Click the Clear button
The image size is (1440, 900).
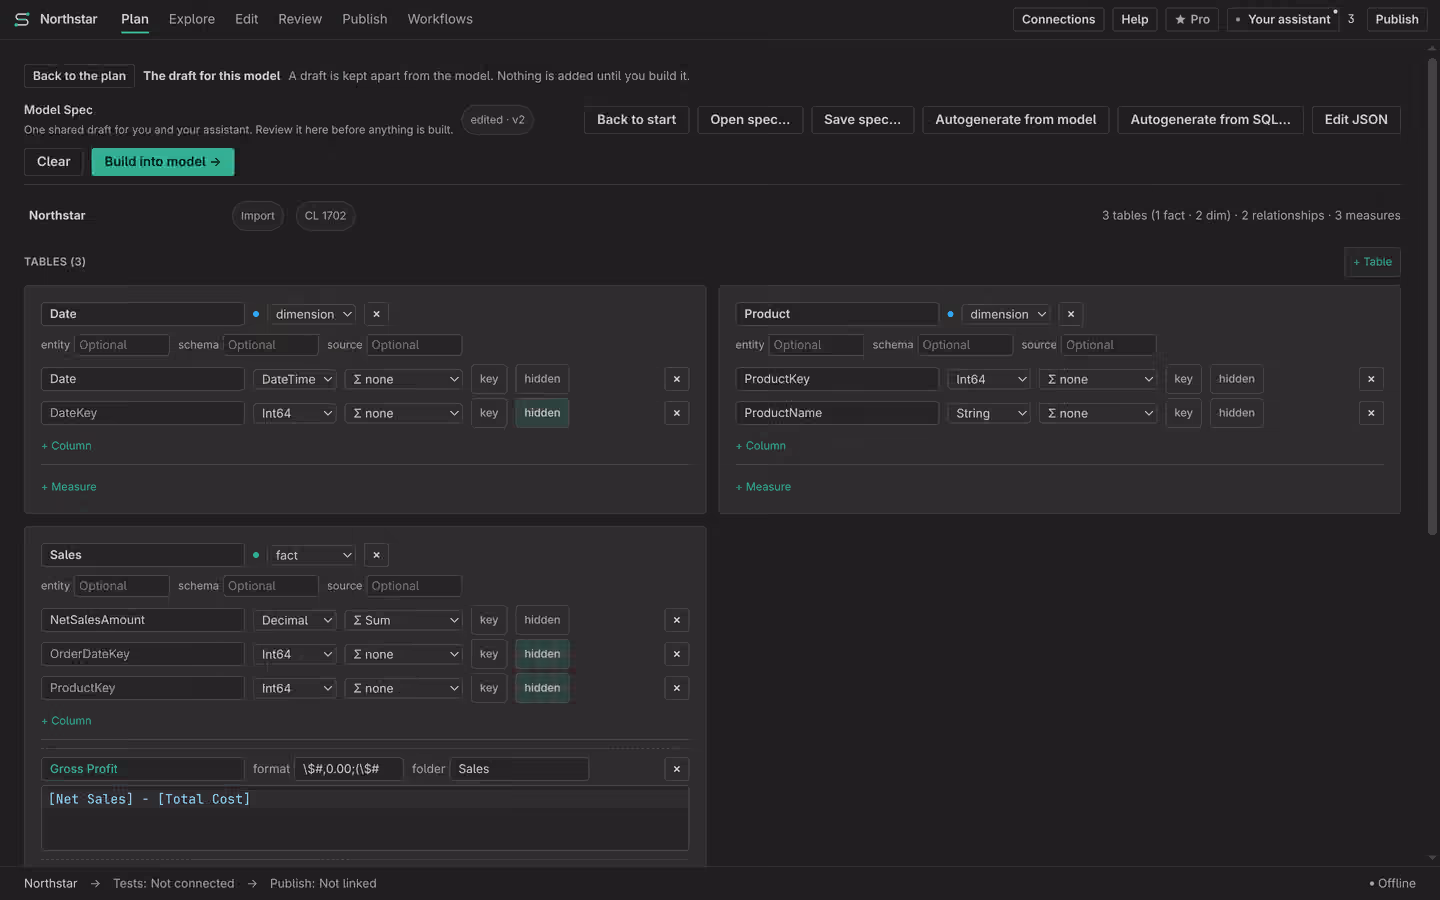pyautogui.click(x=54, y=162)
